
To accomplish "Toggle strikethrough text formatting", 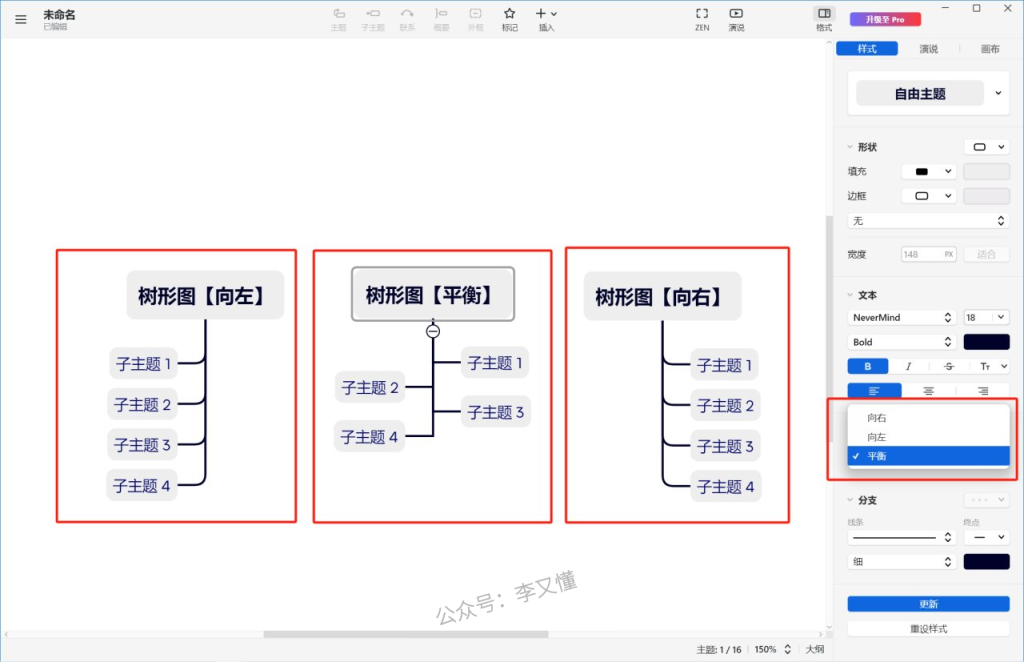I will tap(949, 367).
